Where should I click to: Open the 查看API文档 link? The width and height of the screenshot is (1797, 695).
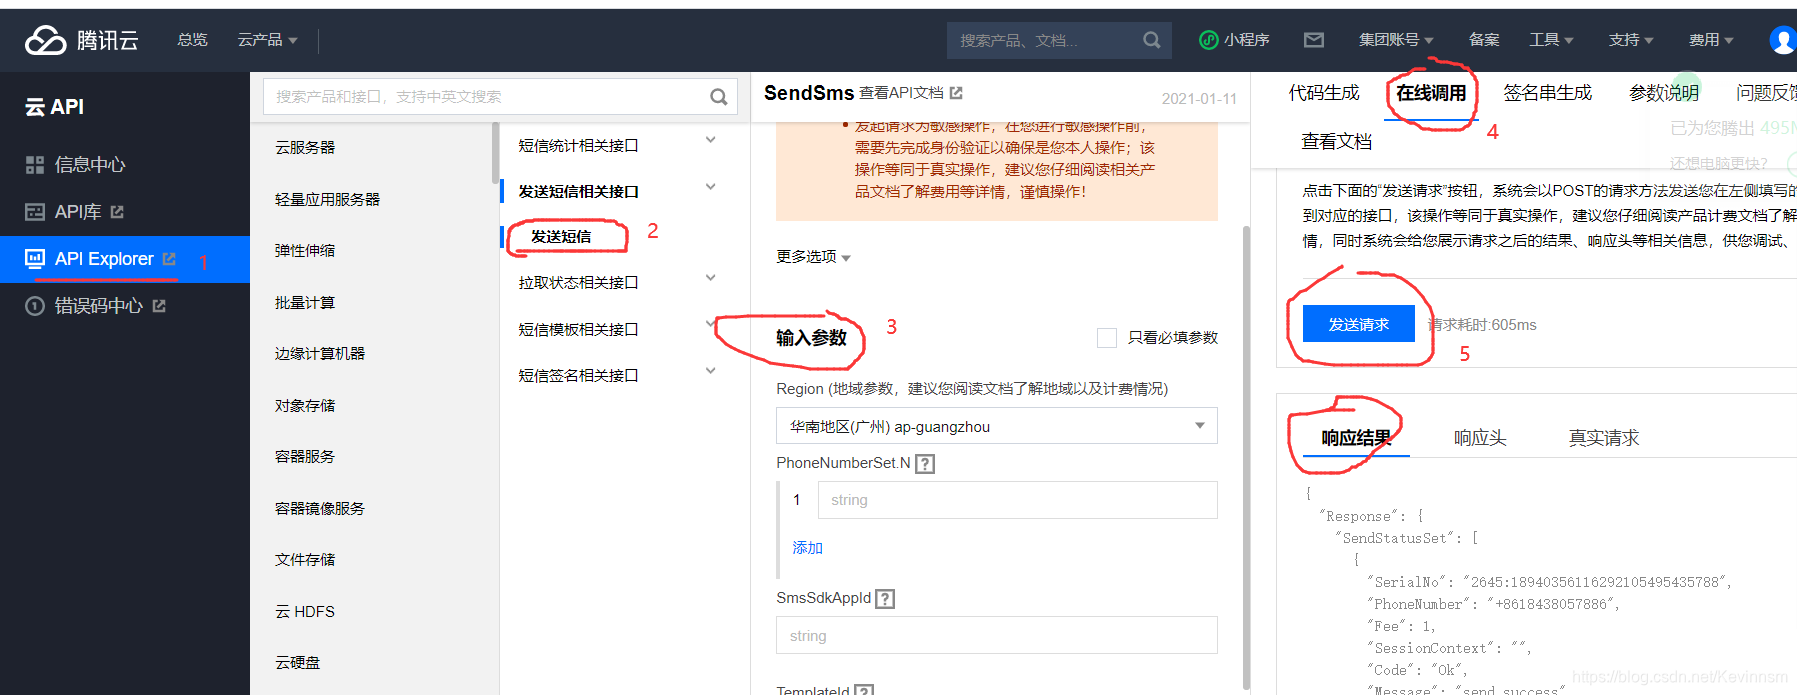coord(910,93)
